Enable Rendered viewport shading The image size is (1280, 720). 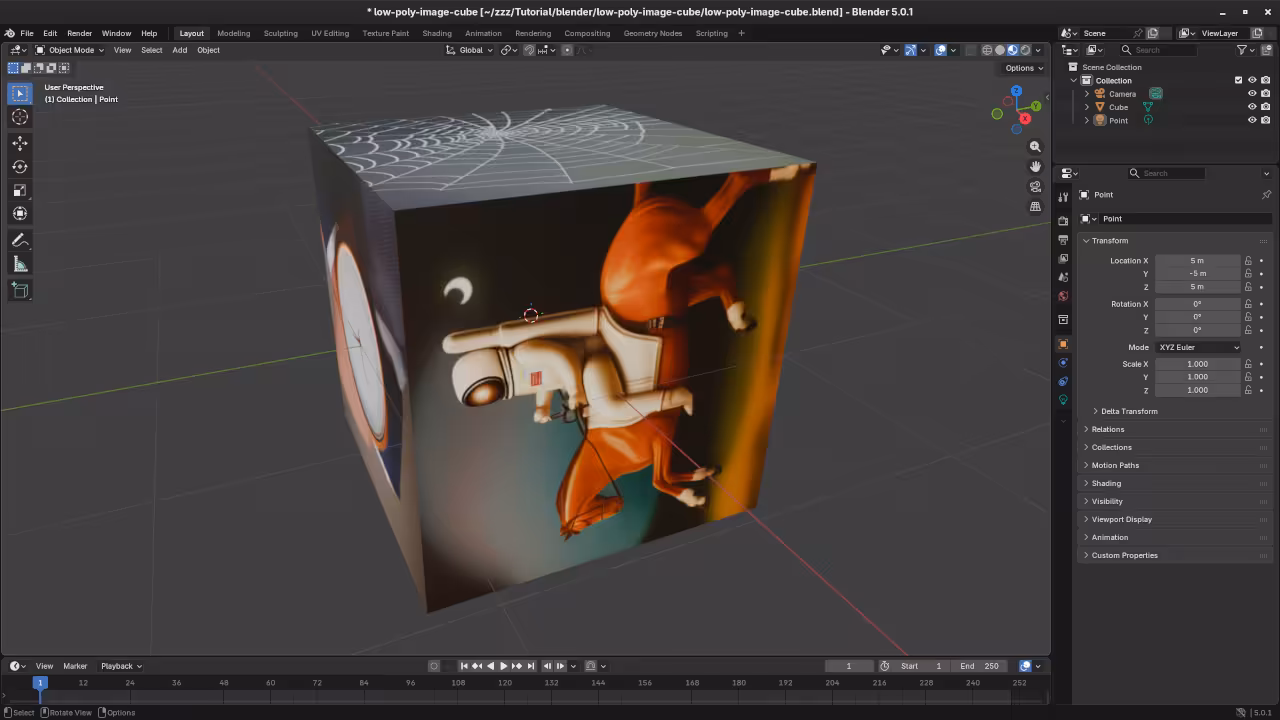1026,50
